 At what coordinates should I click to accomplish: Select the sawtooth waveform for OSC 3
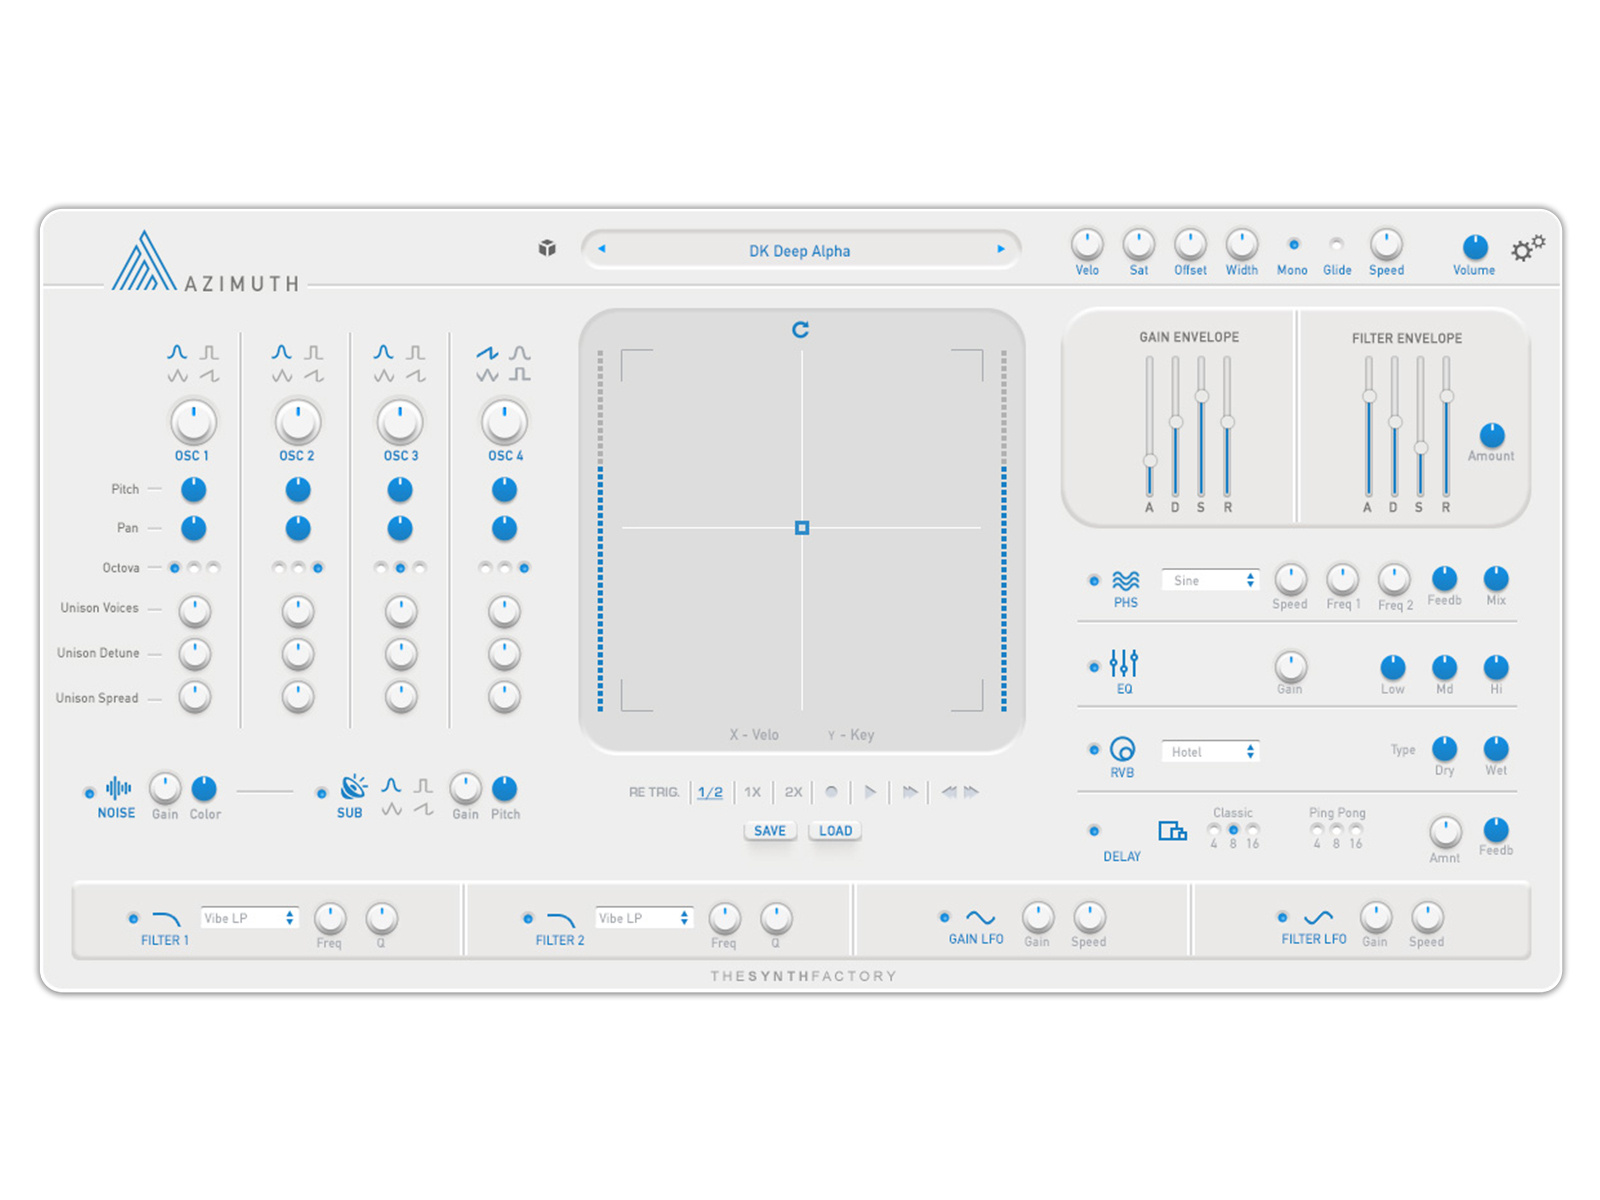click(x=415, y=373)
